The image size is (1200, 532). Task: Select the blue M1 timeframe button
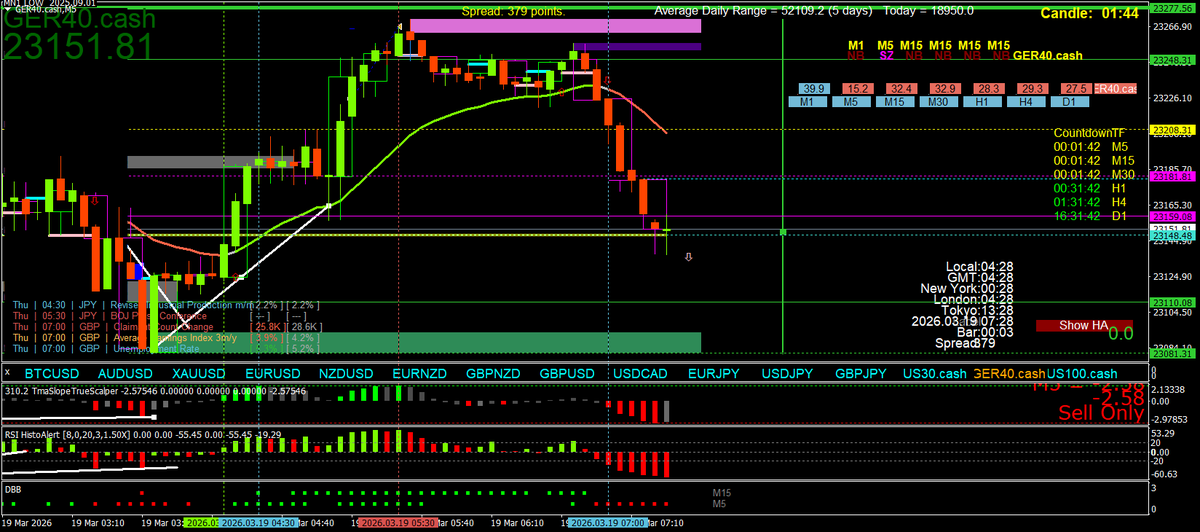tap(808, 102)
